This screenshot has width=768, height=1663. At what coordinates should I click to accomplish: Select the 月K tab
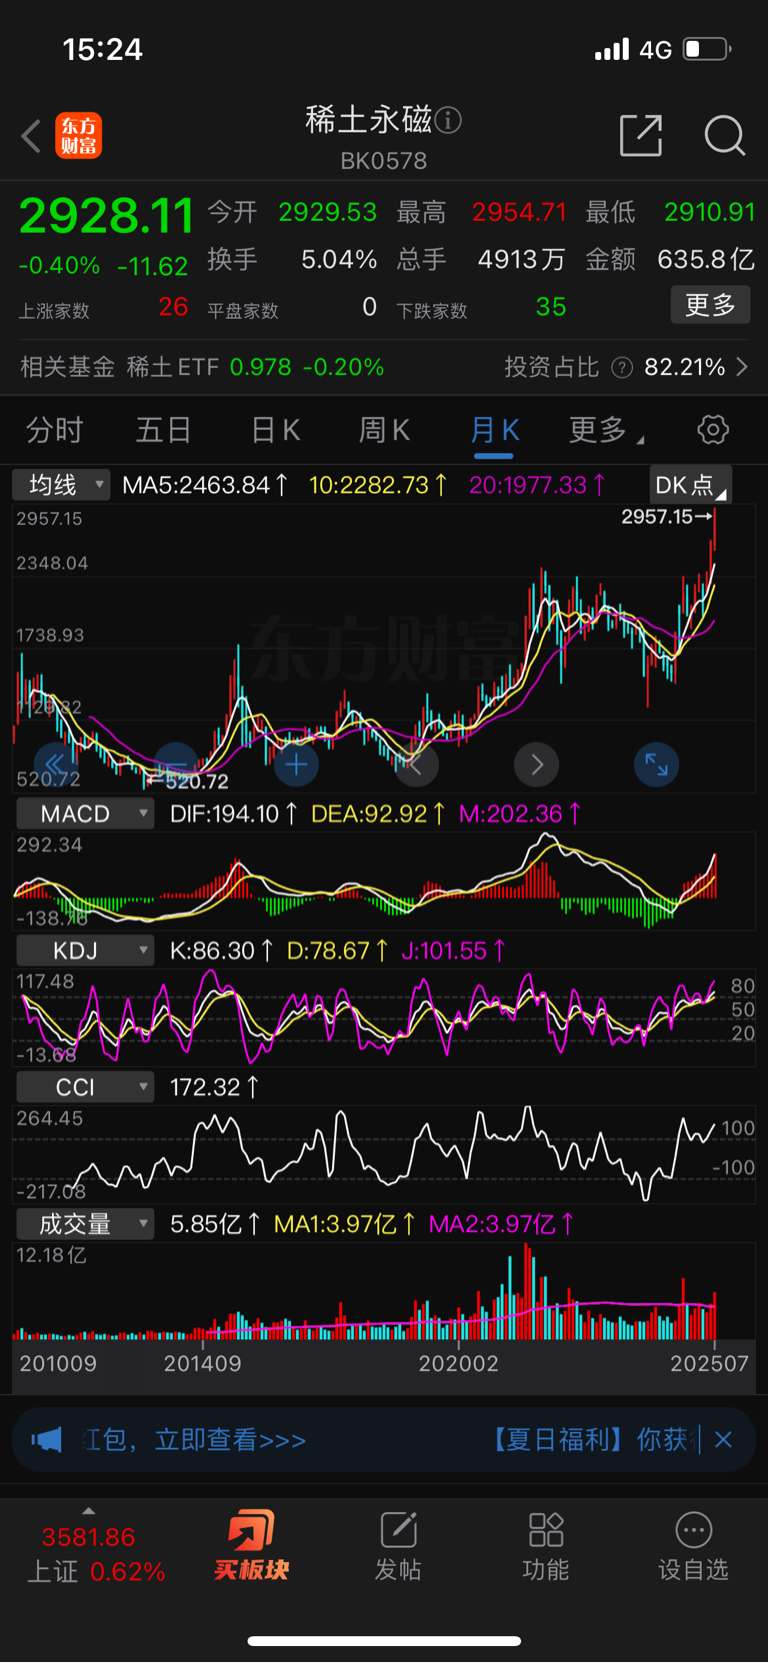pos(495,430)
